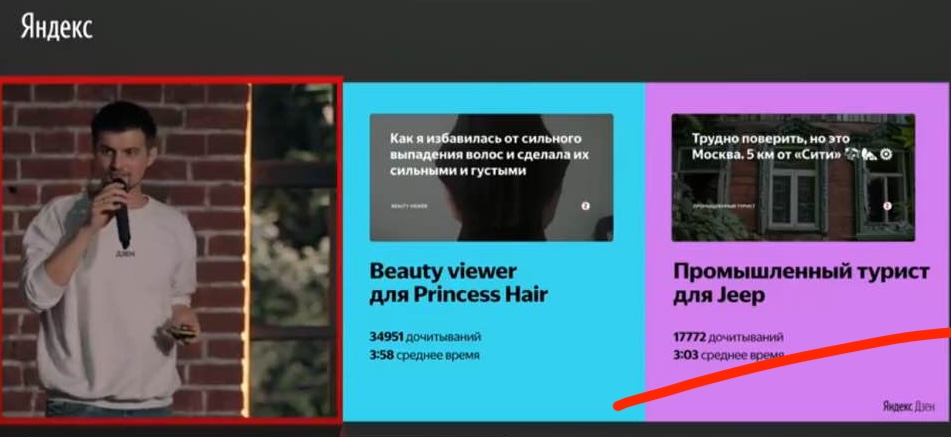
Task: Open the hair loss article card
Action: 491,178
